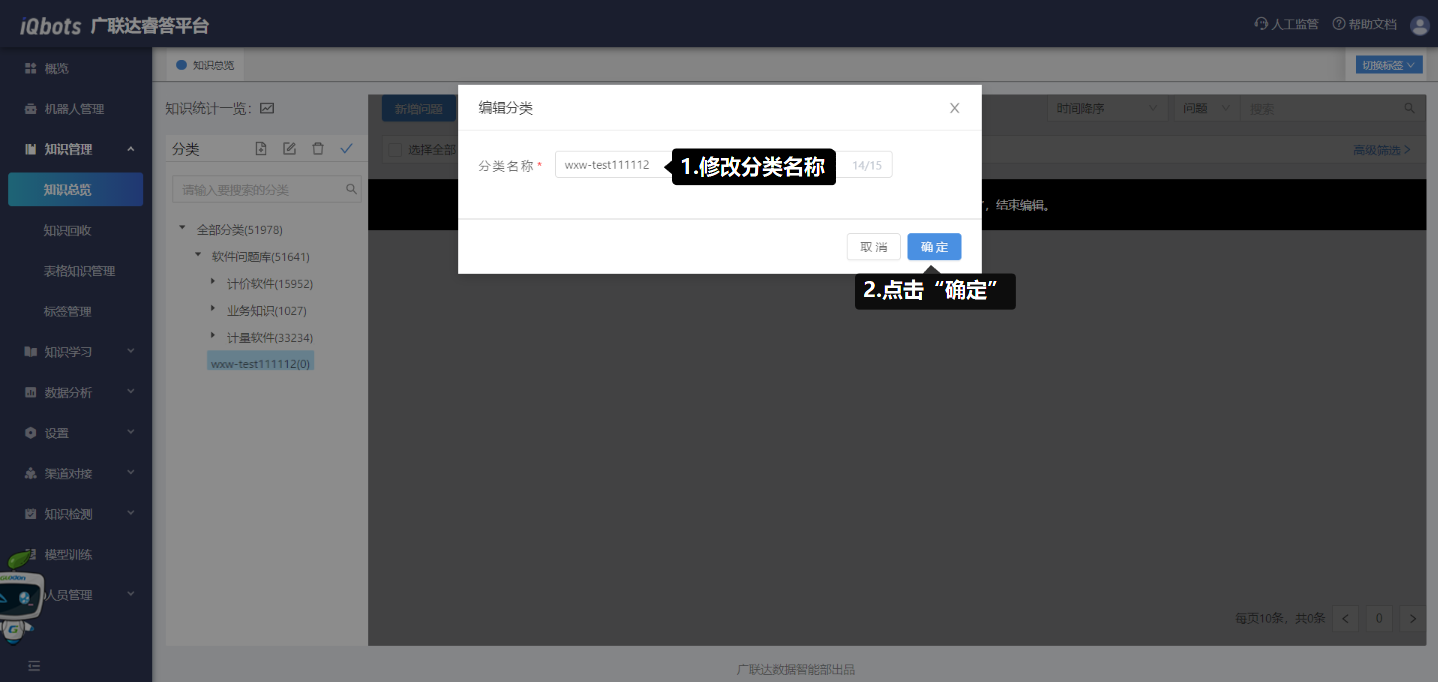Viewport: 1438px width, 682px height.
Task: Click the checkmark icon in category header
Action: tap(346, 149)
